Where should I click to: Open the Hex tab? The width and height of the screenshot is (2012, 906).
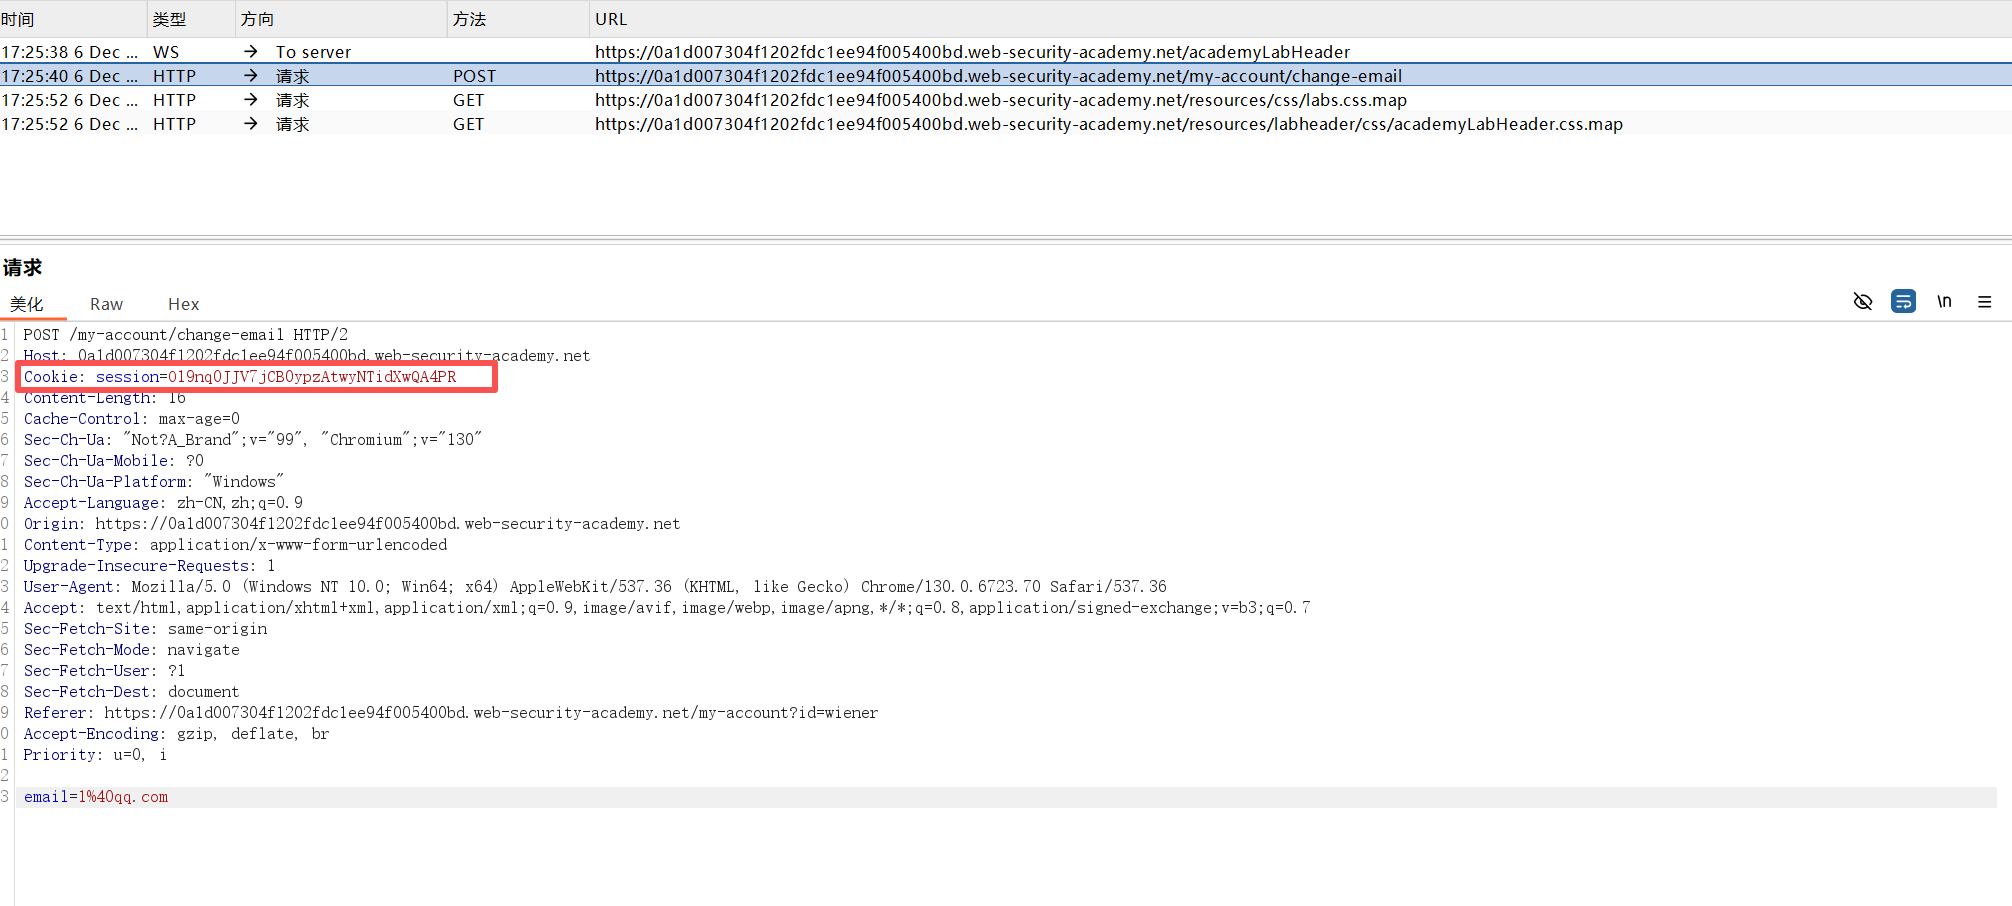pyautogui.click(x=183, y=304)
